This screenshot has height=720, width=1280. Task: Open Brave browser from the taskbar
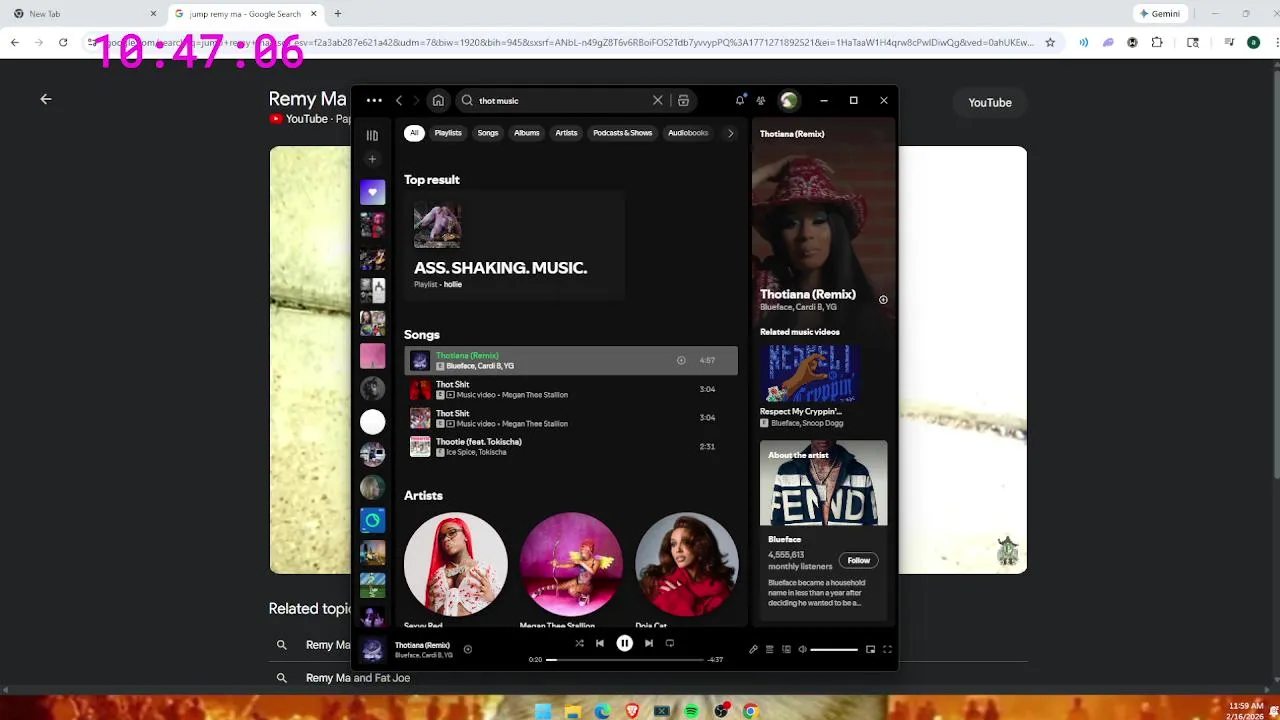632,711
